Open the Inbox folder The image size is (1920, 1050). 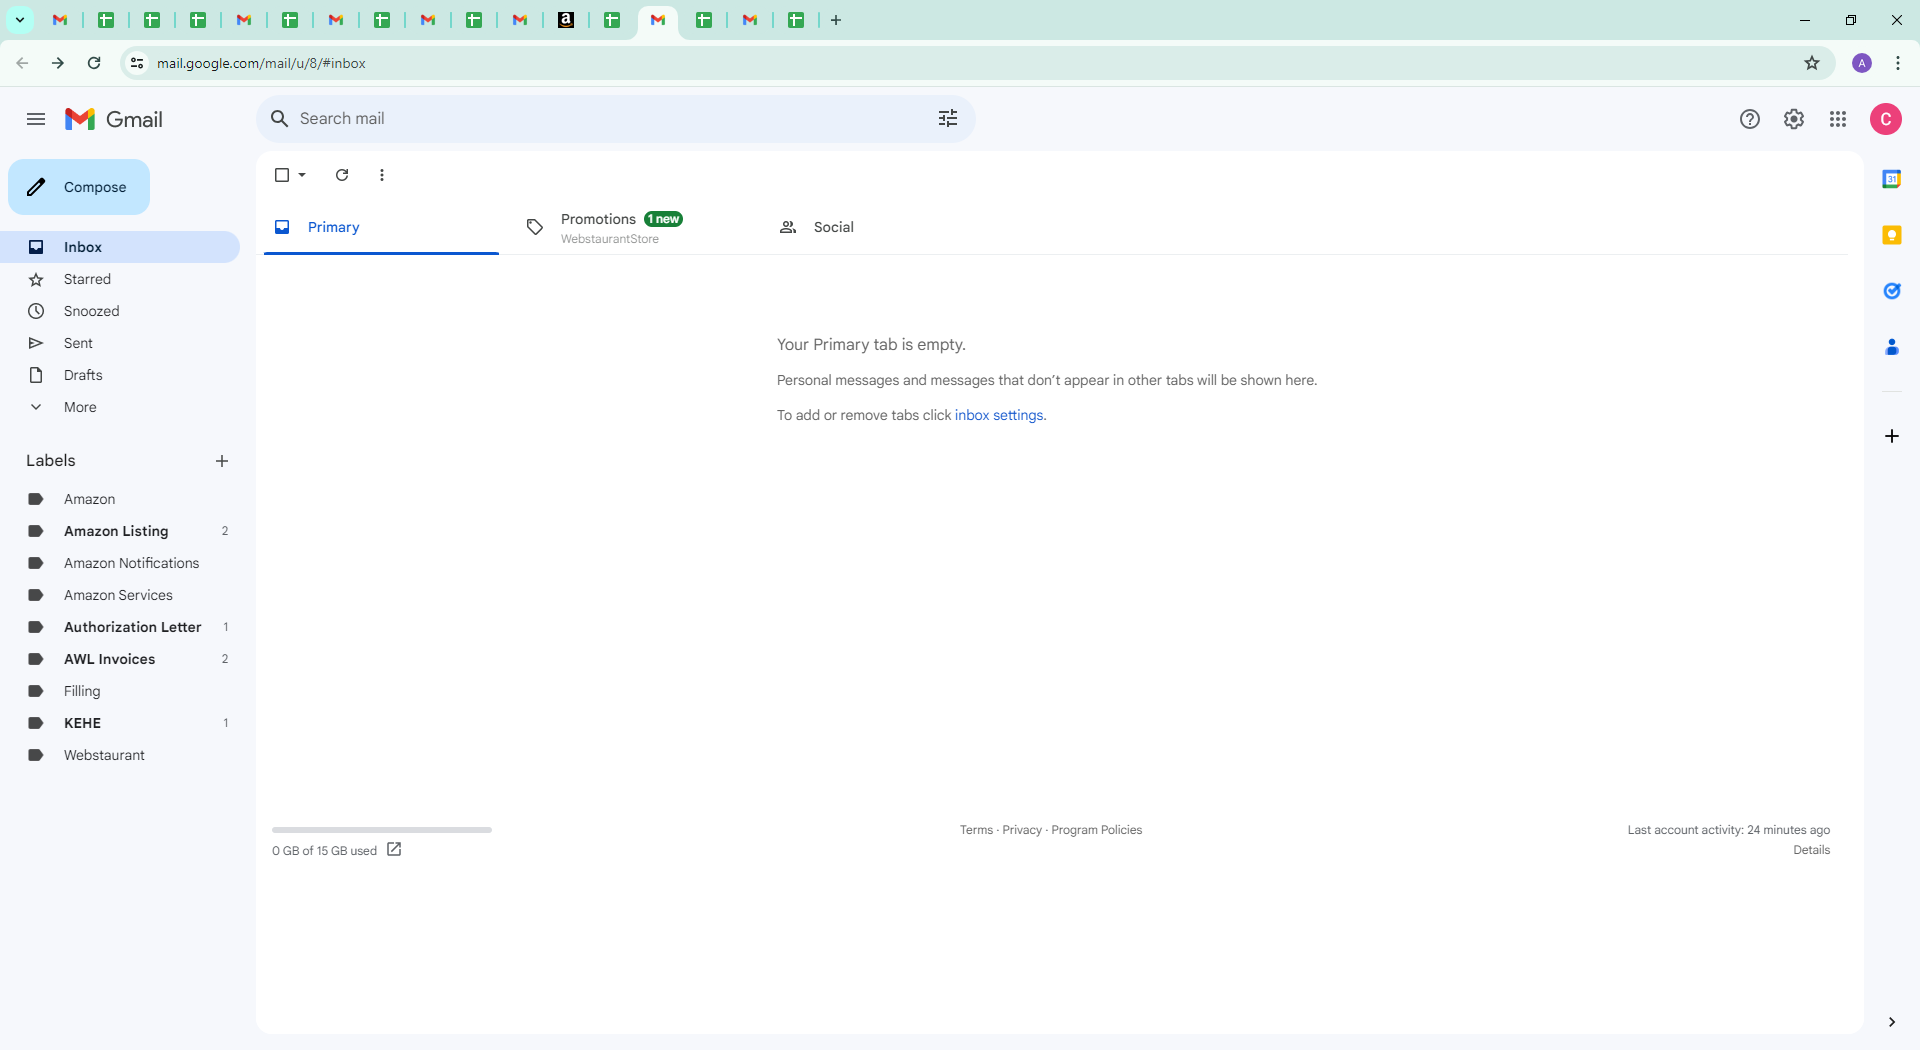[120, 247]
